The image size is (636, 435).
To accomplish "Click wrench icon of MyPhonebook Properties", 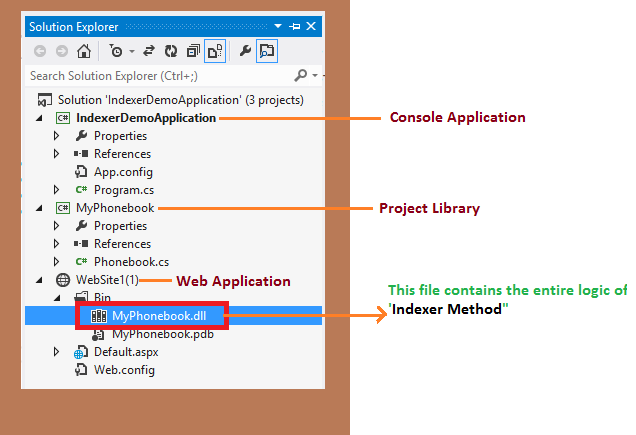I will pos(81,226).
